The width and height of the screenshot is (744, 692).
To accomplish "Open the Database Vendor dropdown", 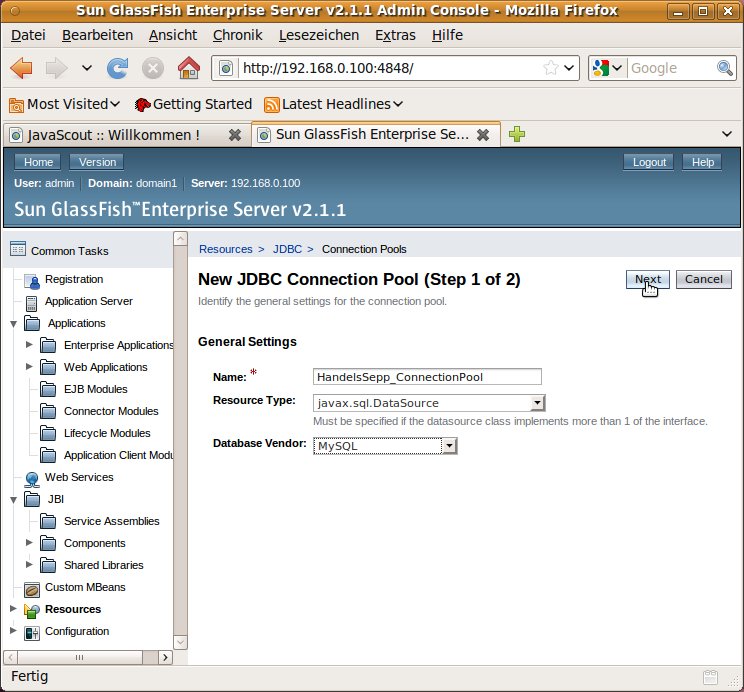I will [x=449, y=446].
